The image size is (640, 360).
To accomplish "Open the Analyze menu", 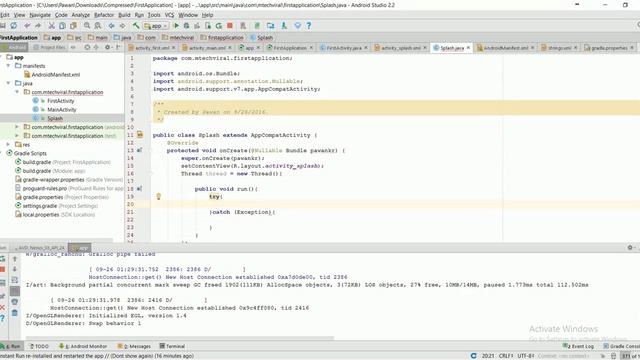I will click(x=81, y=15).
